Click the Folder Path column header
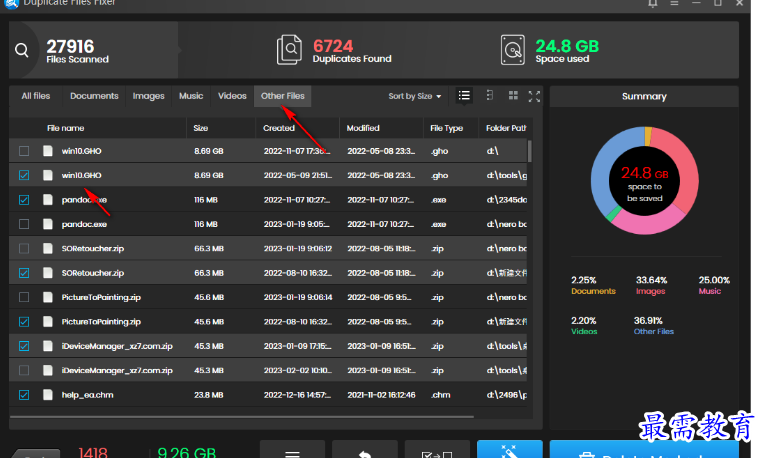This screenshot has height=458, width=763. point(506,128)
